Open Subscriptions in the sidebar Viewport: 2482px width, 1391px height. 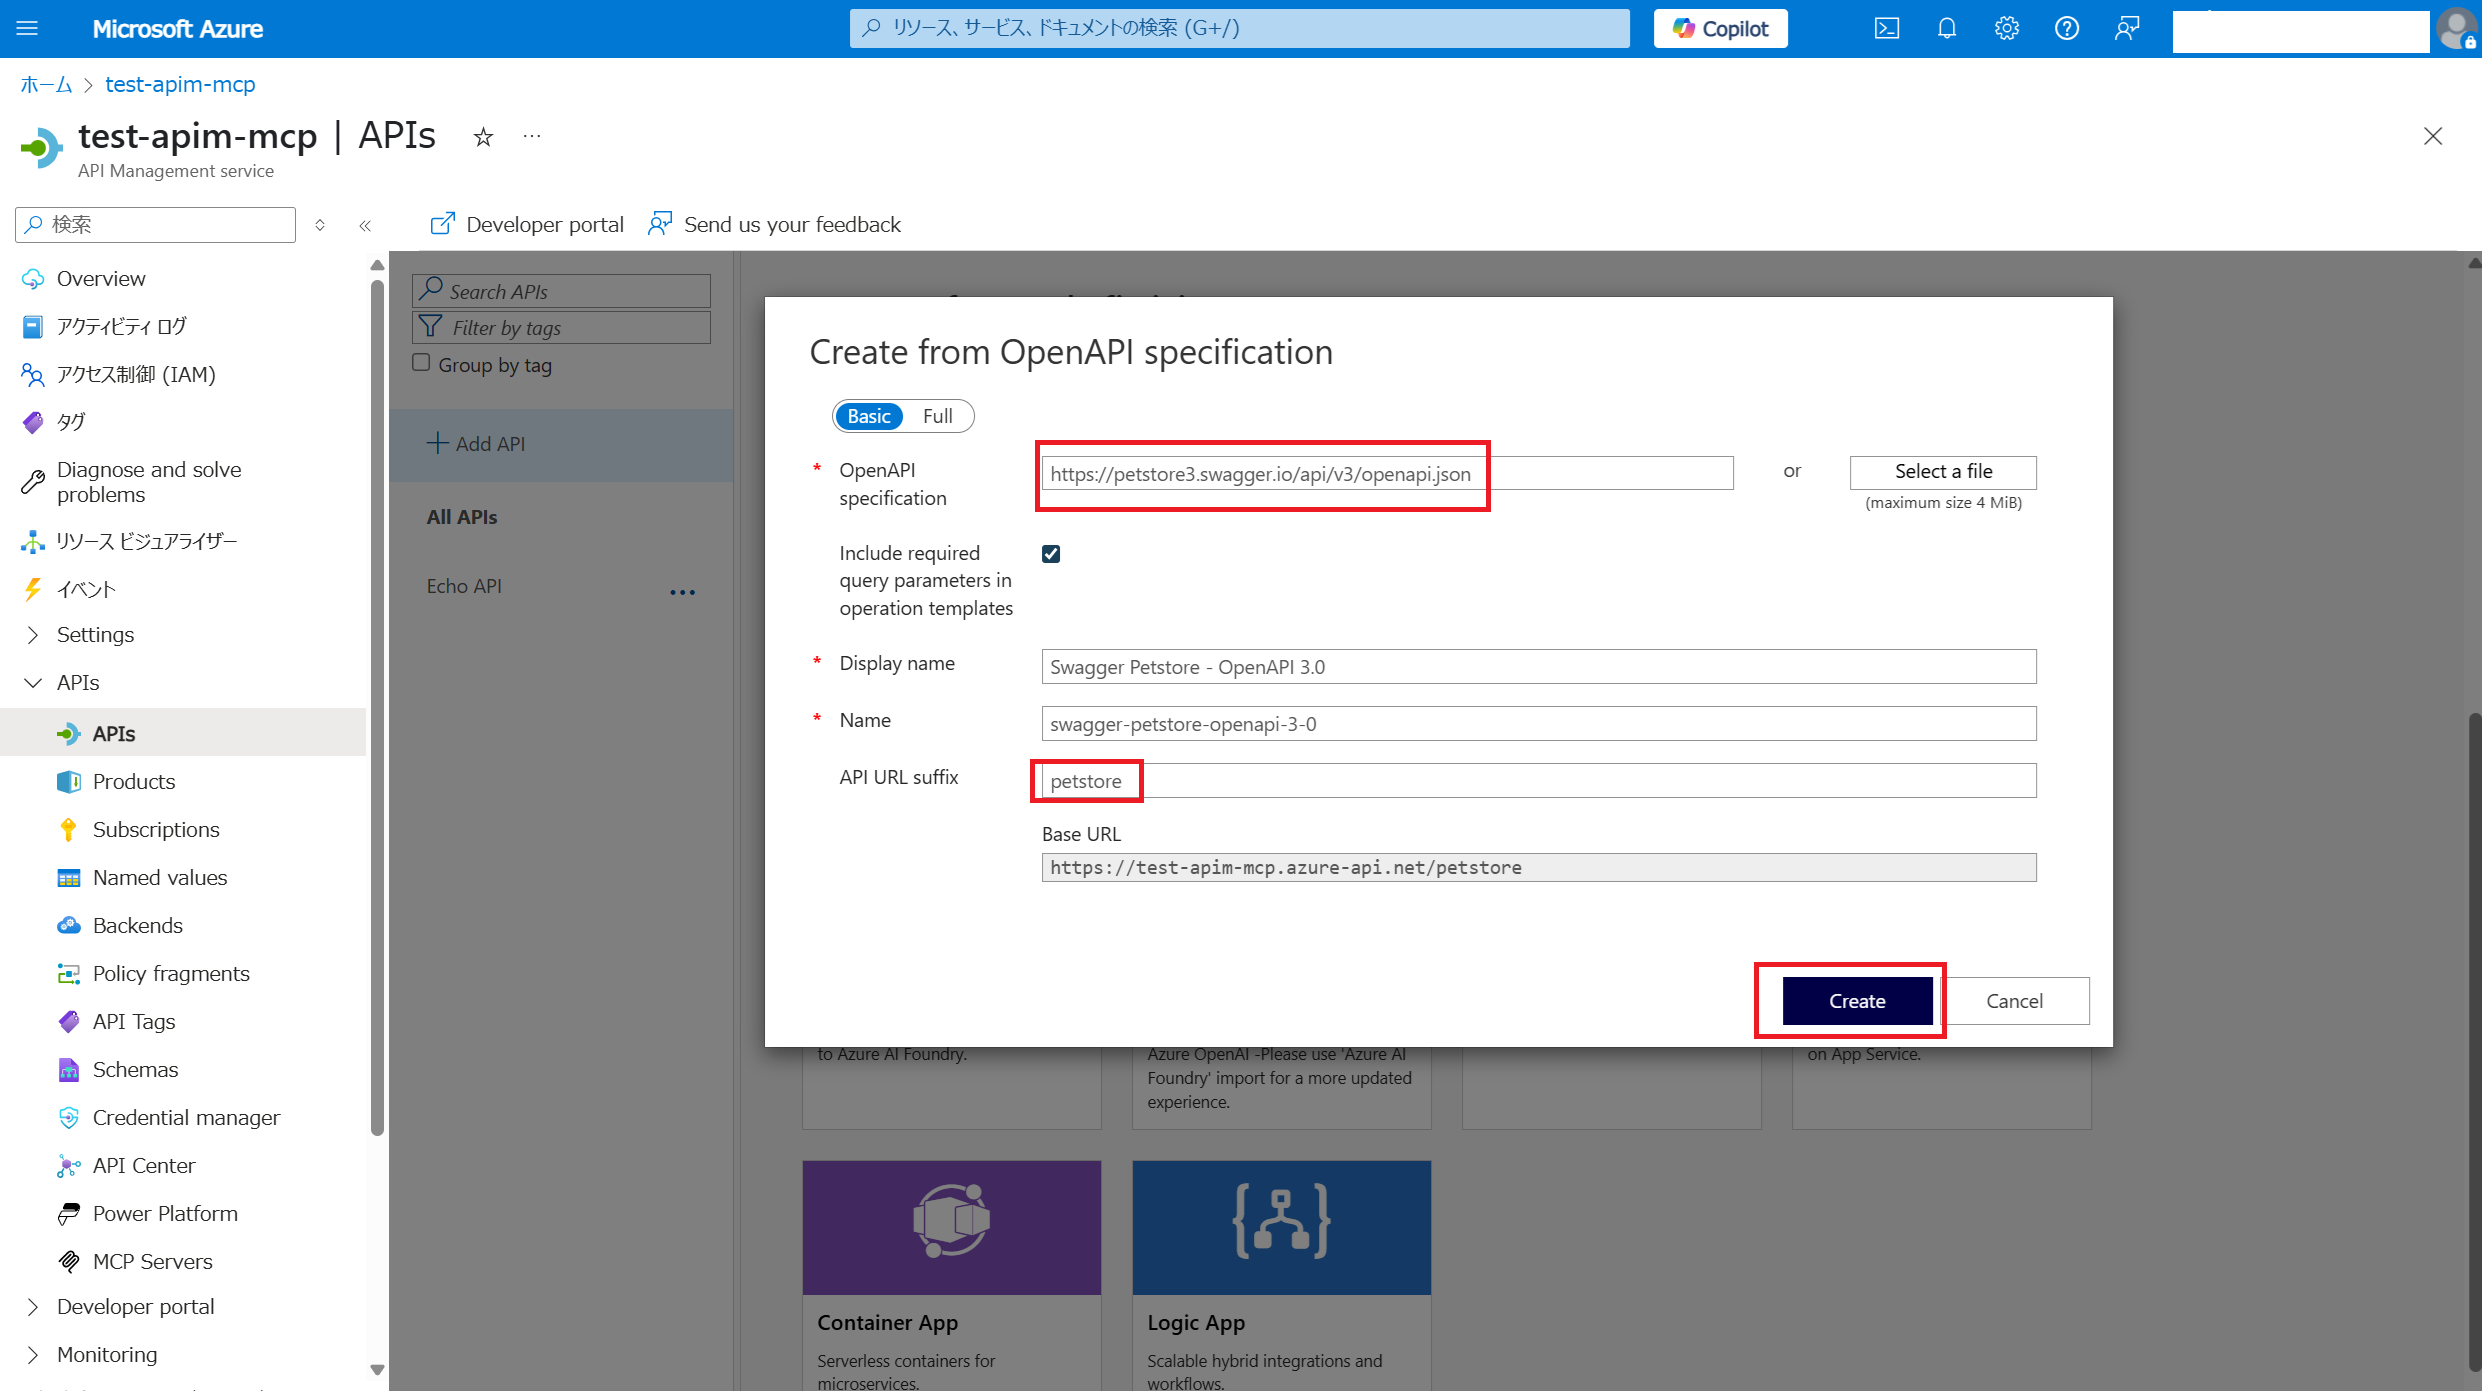[x=156, y=829]
